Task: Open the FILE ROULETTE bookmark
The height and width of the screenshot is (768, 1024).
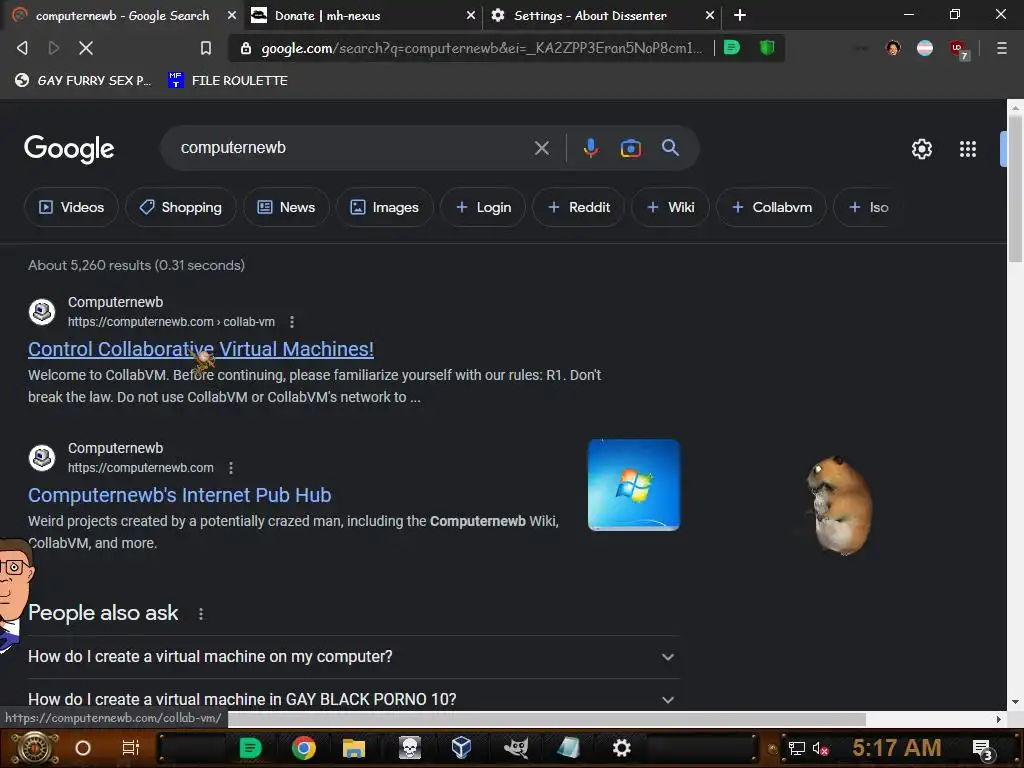Action: coord(228,80)
